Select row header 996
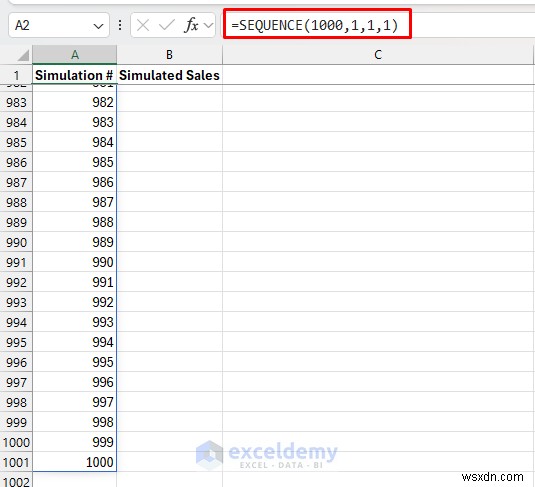Viewport: 535px width, 487px height. point(16,362)
